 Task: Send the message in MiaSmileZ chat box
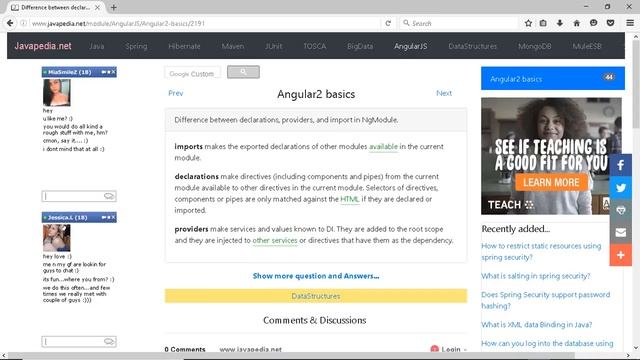coord(109,196)
